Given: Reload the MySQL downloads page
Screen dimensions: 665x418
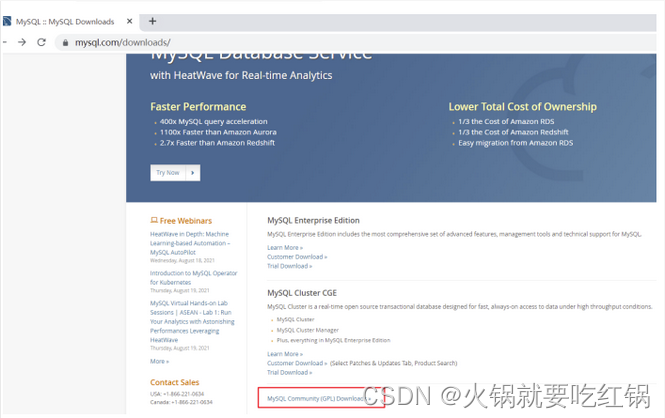Looking at the screenshot, I should (41, 42).
